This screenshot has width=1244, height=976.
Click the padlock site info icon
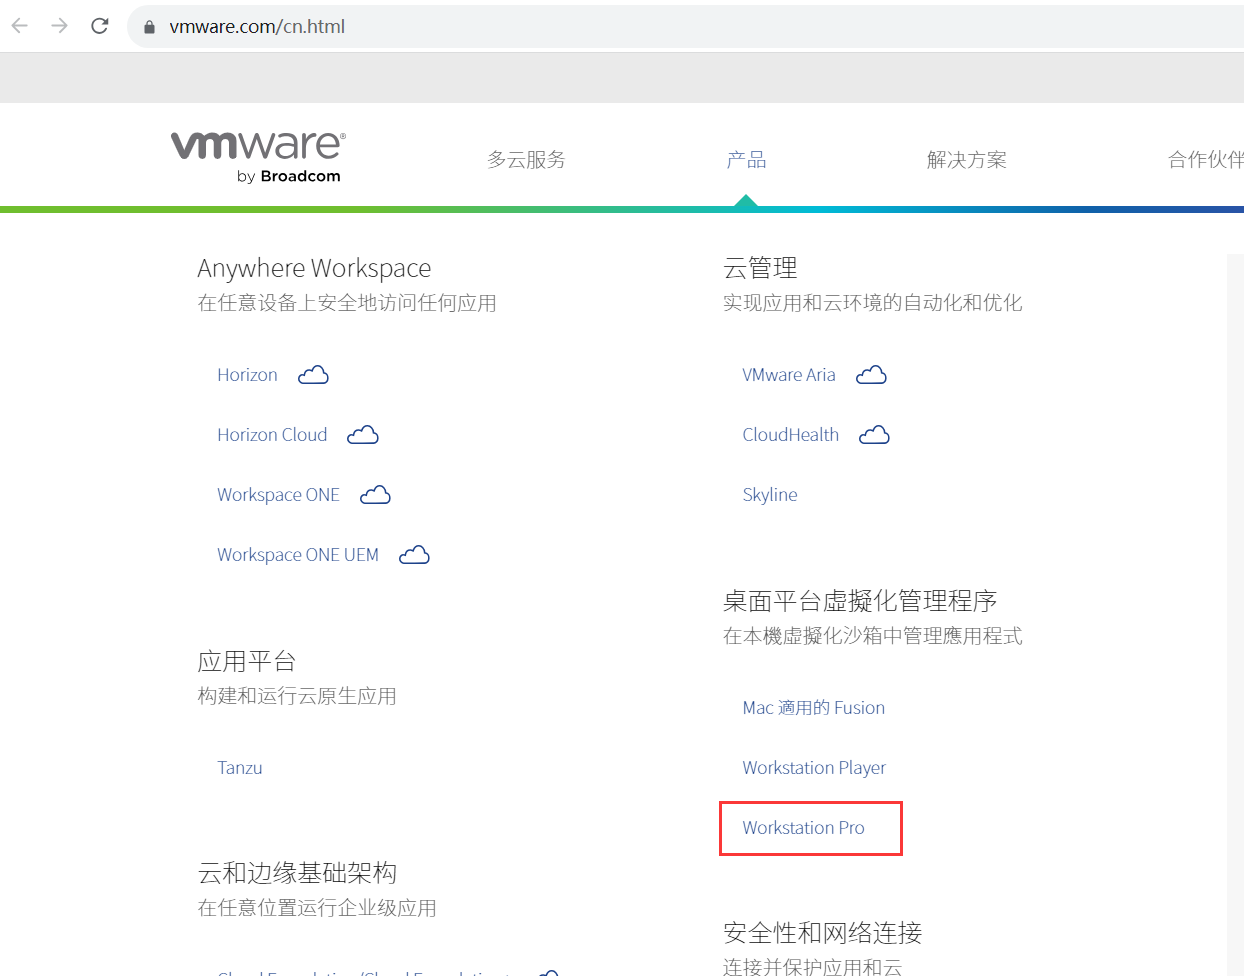tap(149, 27)
